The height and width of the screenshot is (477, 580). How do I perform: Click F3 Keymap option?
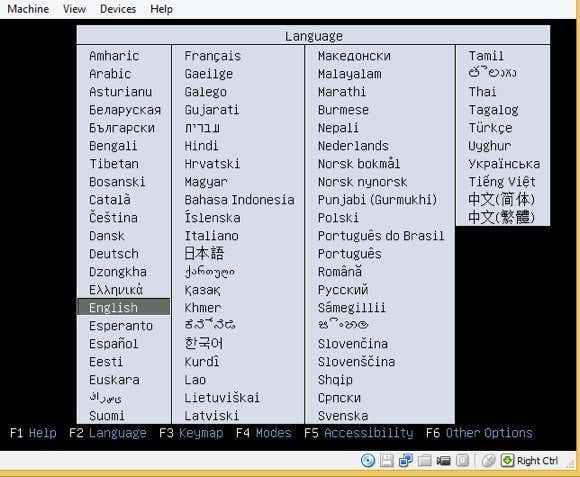click(191, 433)
